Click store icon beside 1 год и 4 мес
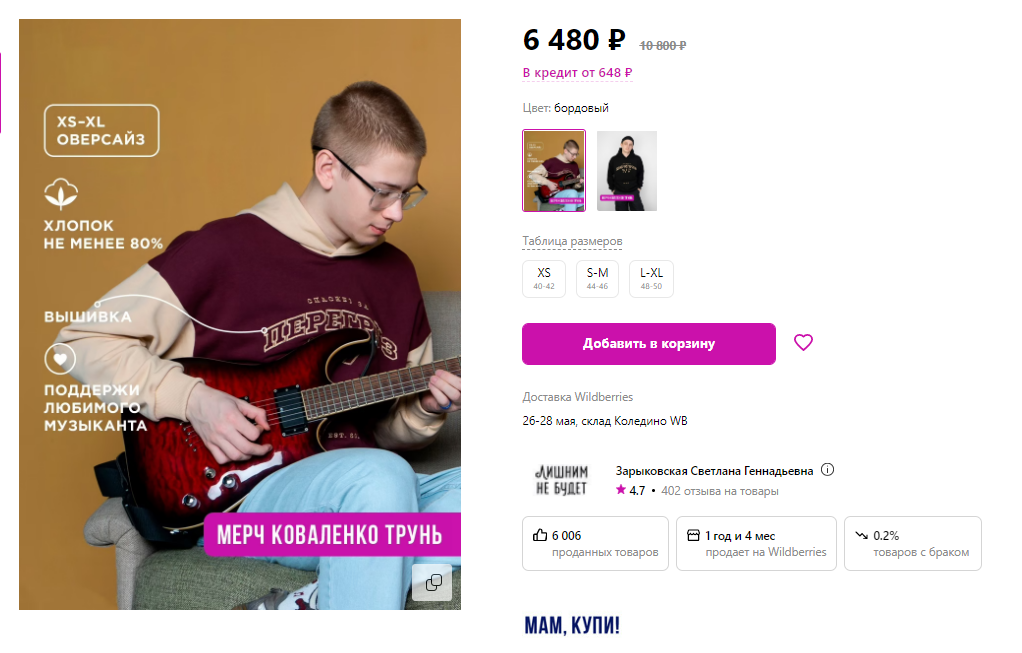The height and width of the screenshot is (653, 1022). pyautogui.click(x=694, y=535)
